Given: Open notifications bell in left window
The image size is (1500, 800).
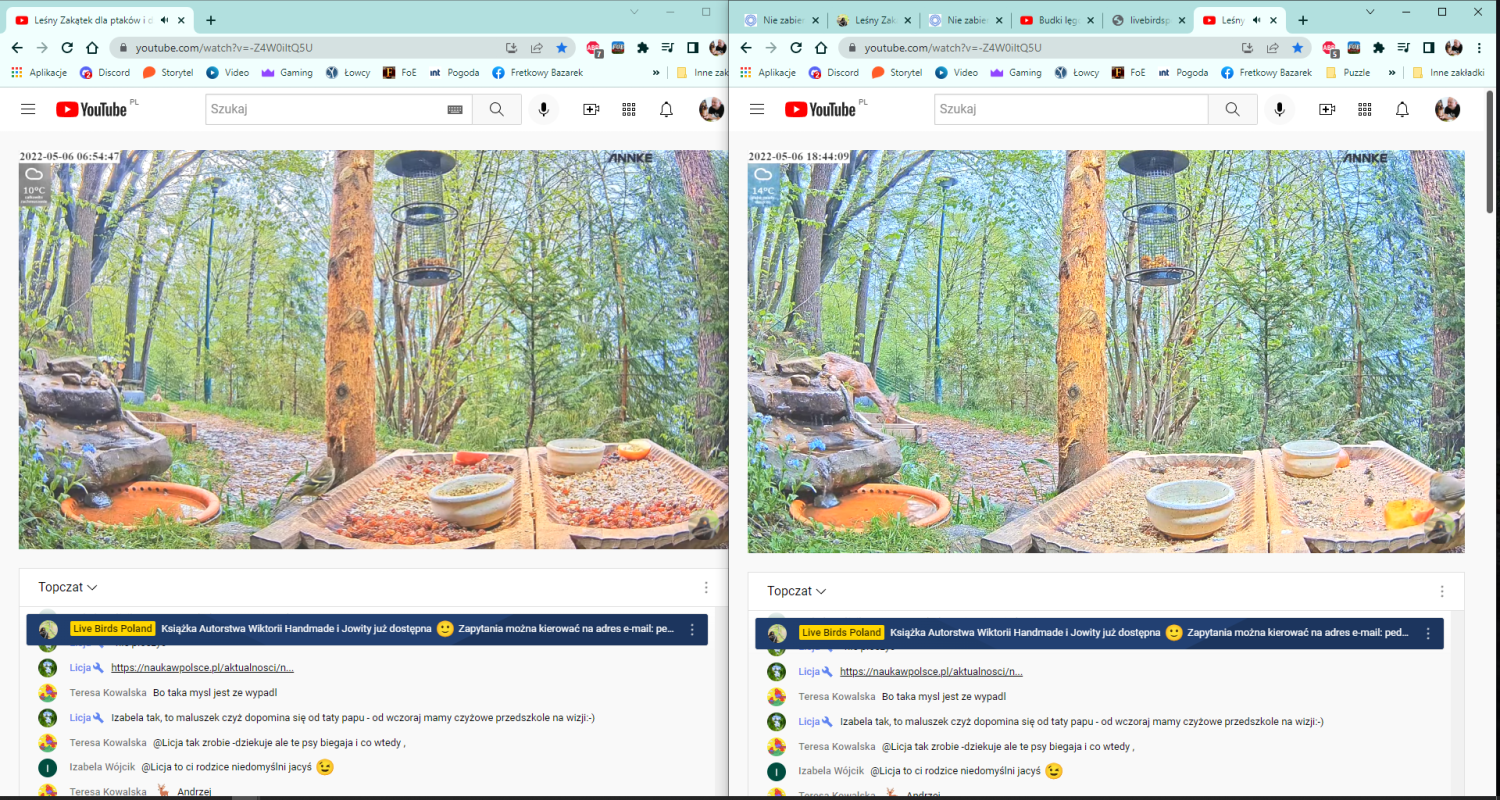Looking at the screenshot, I should pos(667,109).
